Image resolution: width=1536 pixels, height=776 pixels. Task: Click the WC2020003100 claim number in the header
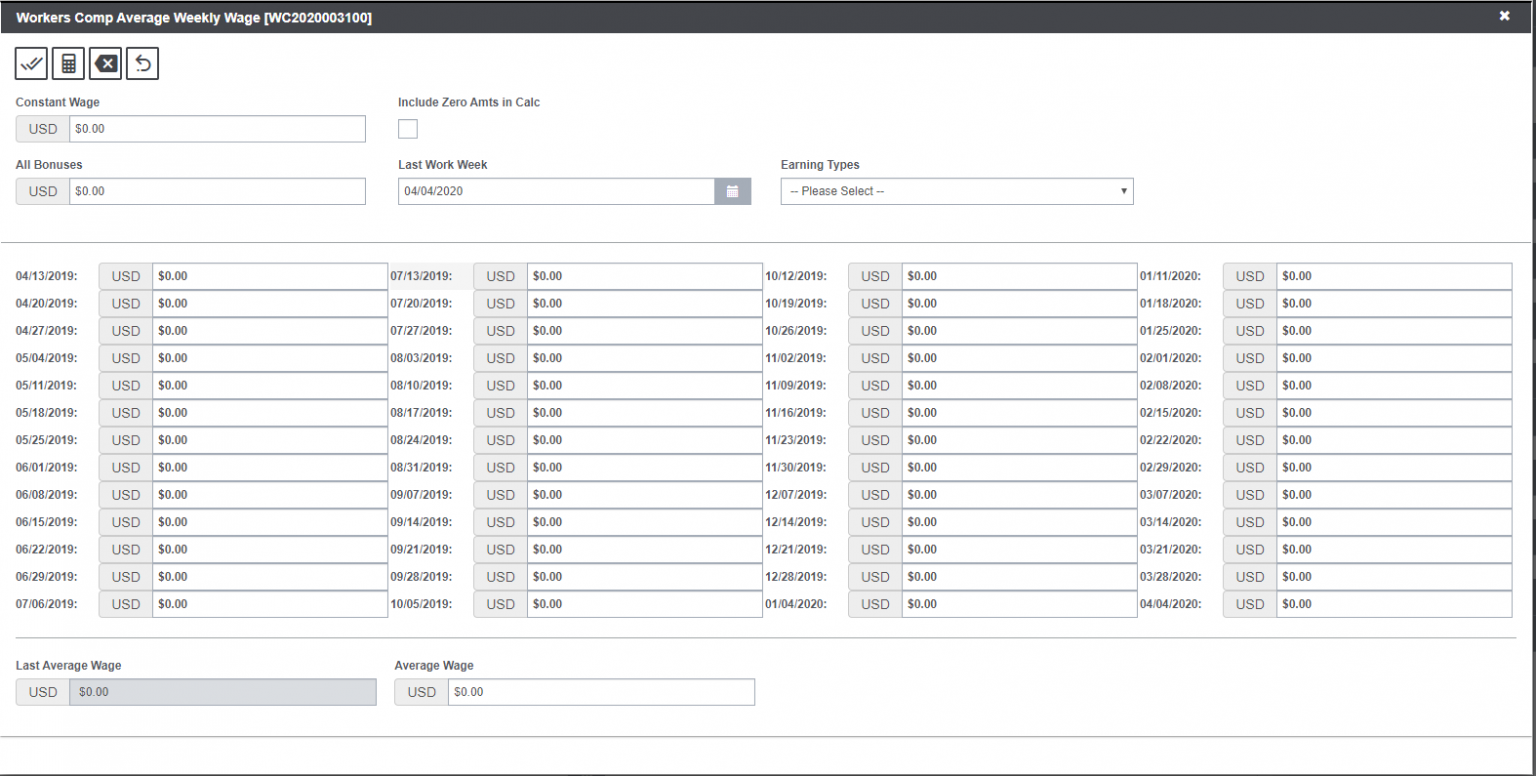(317, 17)
